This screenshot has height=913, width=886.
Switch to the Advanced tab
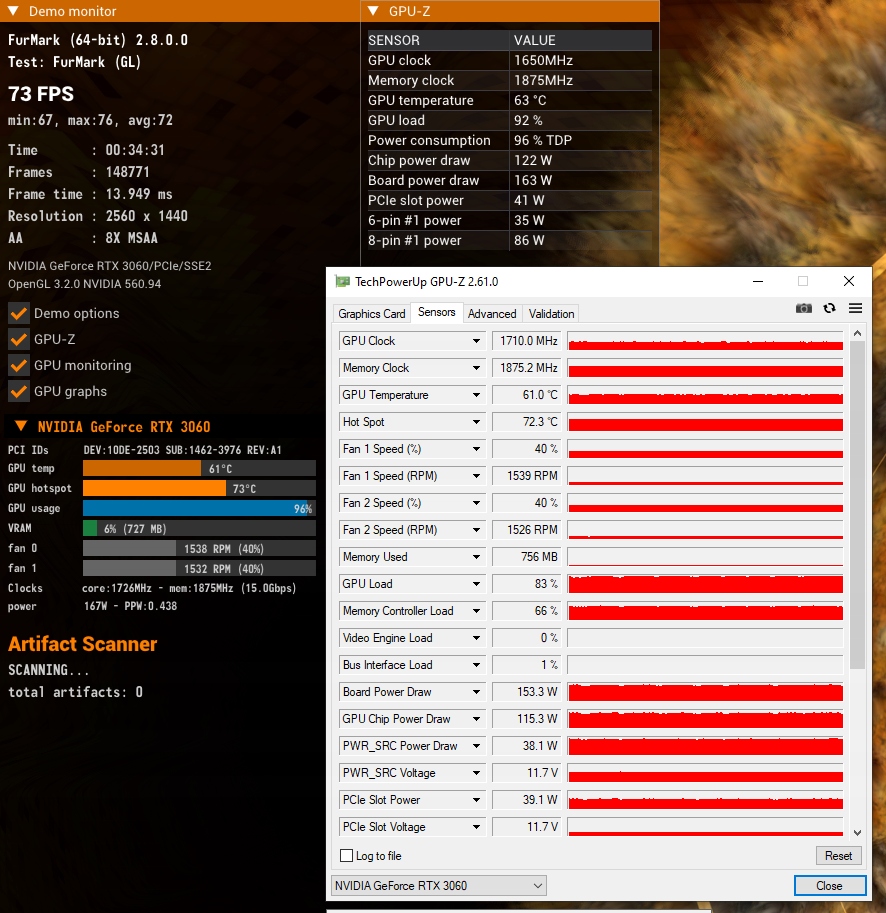click(492, 314)
